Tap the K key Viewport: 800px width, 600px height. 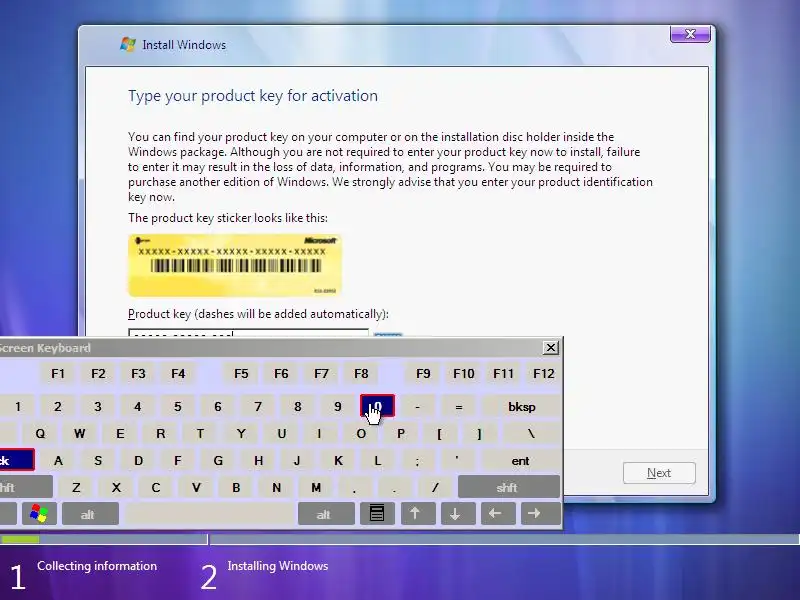tap(338, 461)
